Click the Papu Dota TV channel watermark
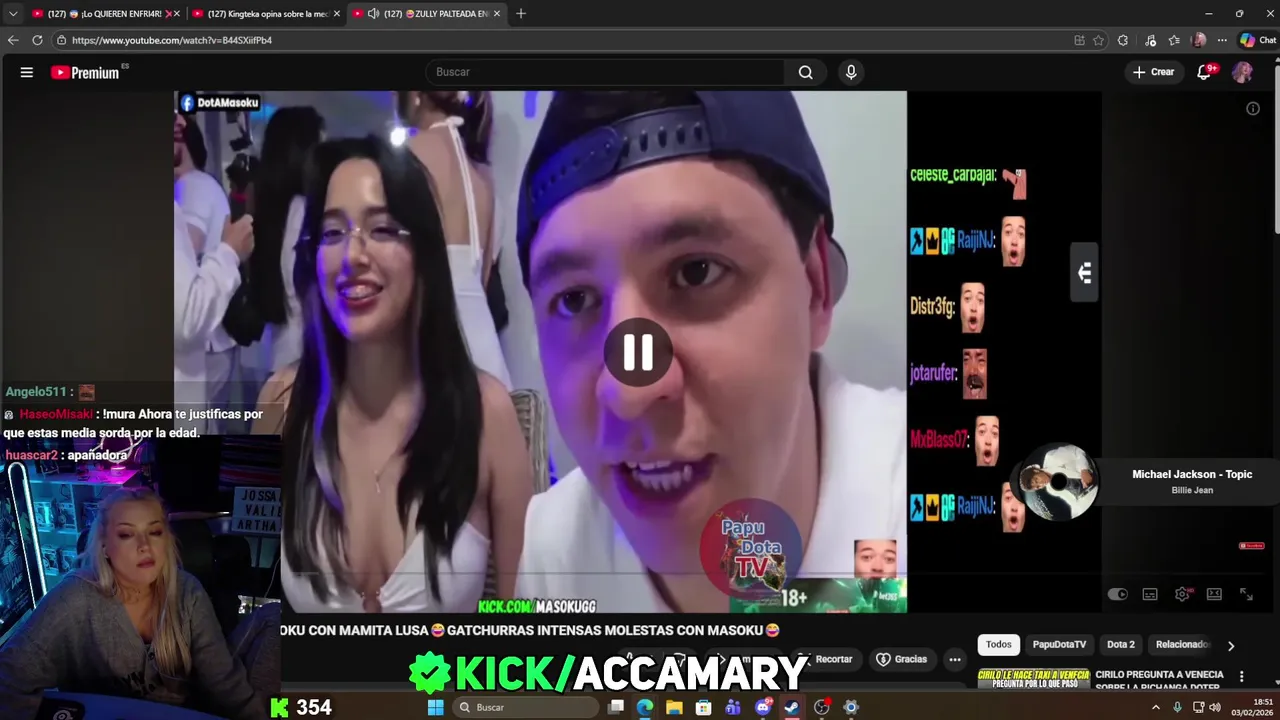The image size is (1280, 720). tap(751, 548)
